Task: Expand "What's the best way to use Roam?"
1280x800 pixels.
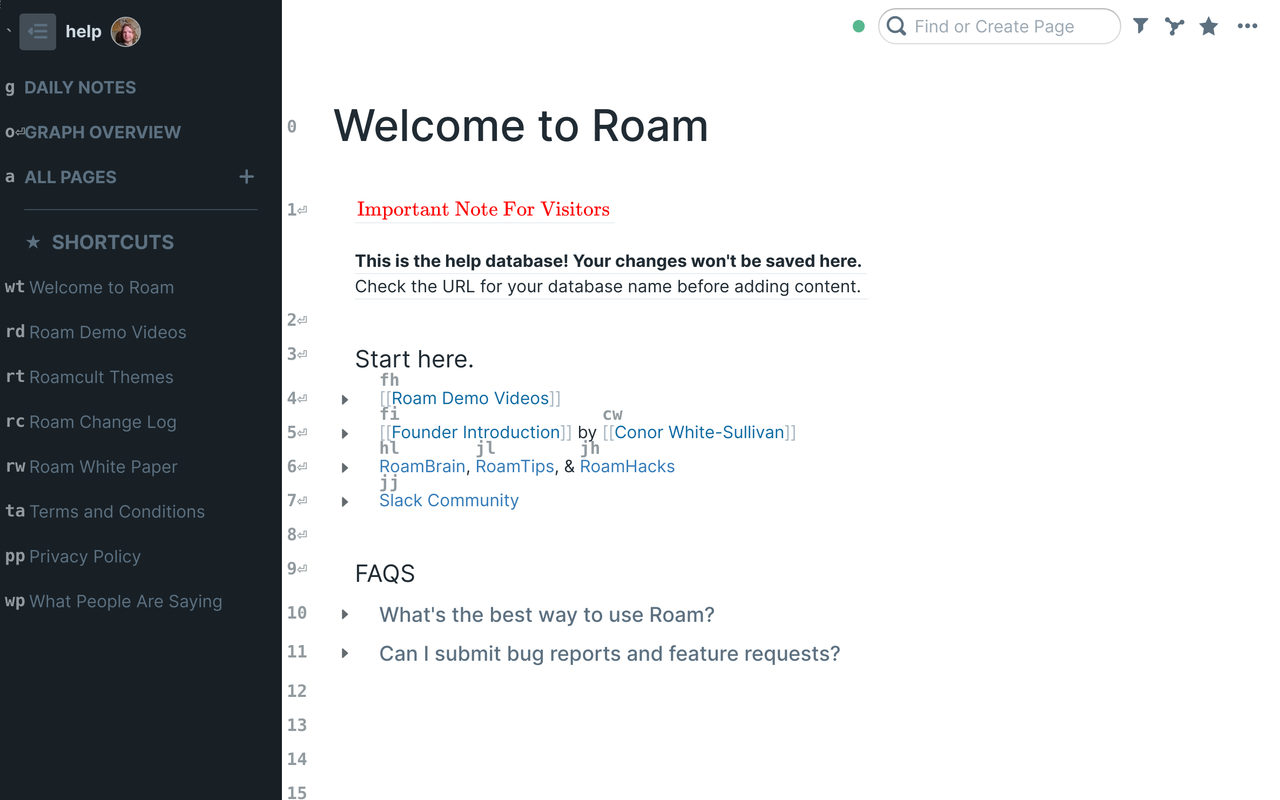Action: point(345,615)
